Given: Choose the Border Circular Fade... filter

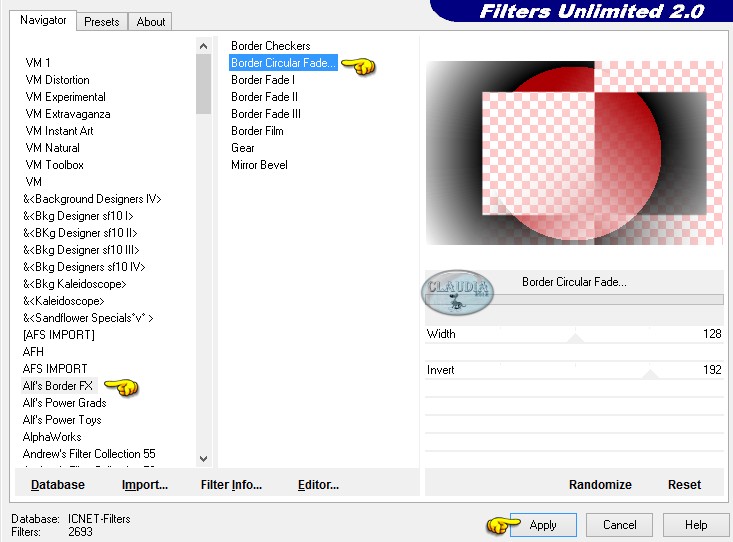Looking at the screenshot, I should 283,63.
